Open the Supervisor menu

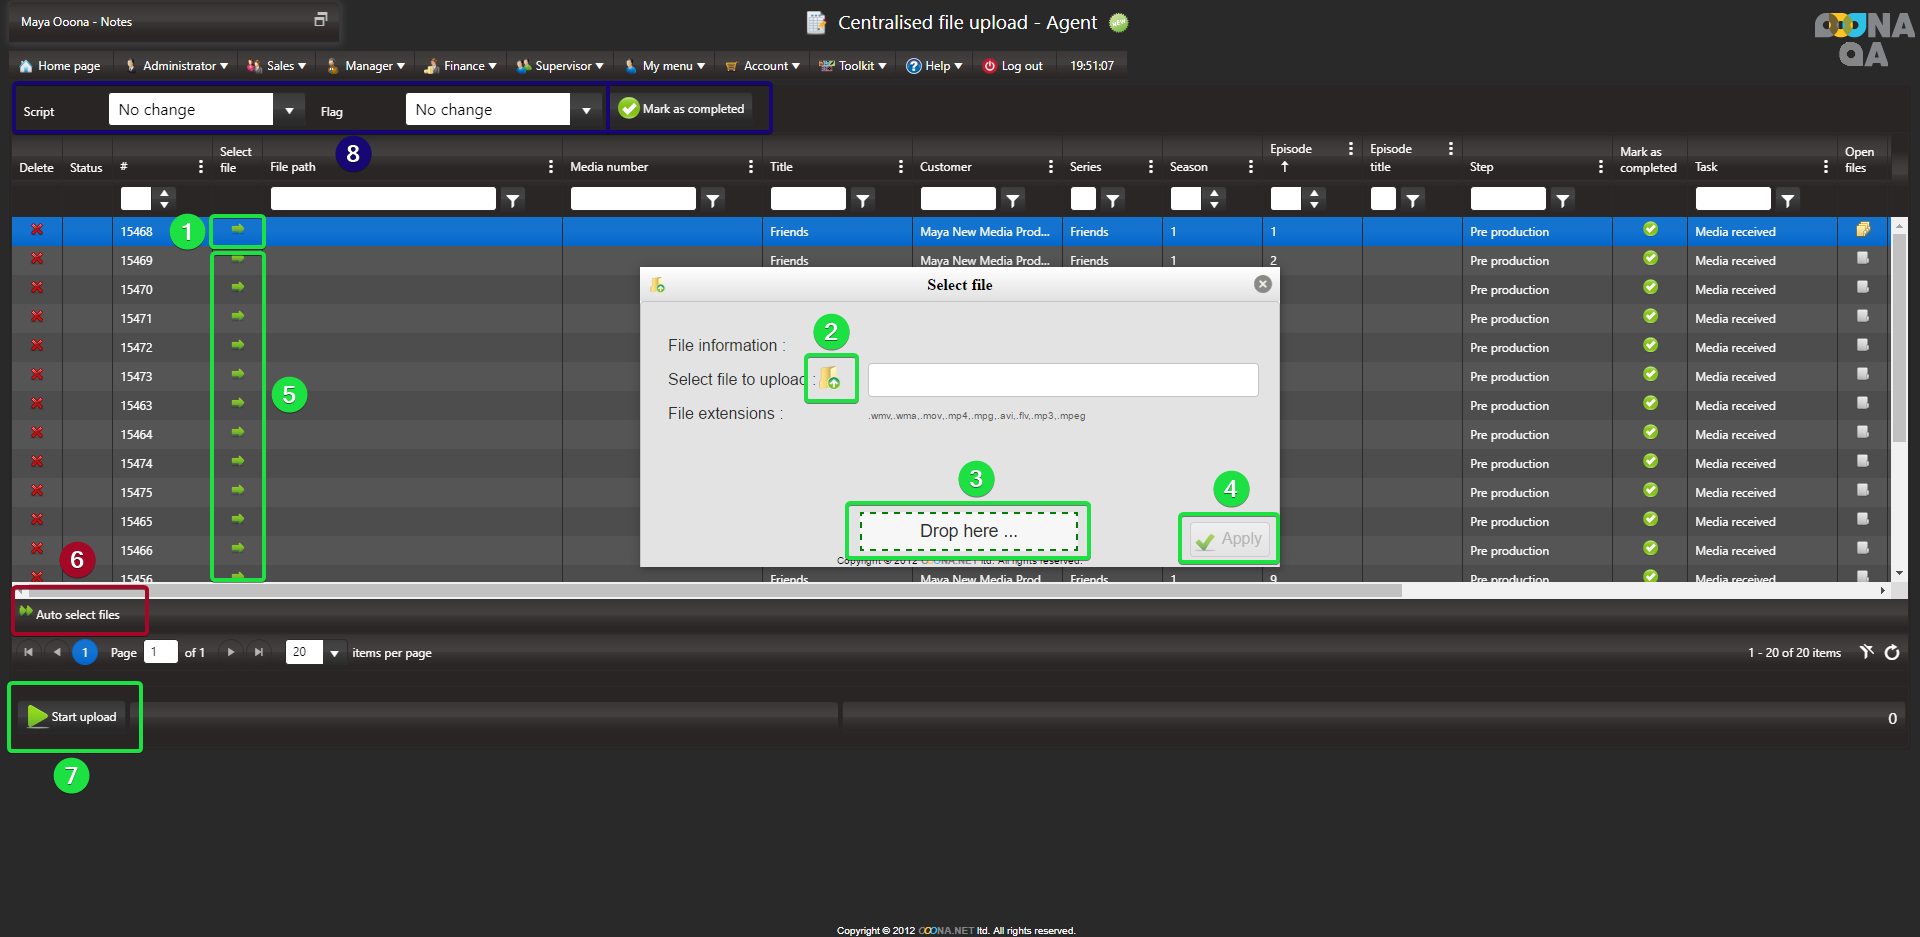tap(560, 66)
